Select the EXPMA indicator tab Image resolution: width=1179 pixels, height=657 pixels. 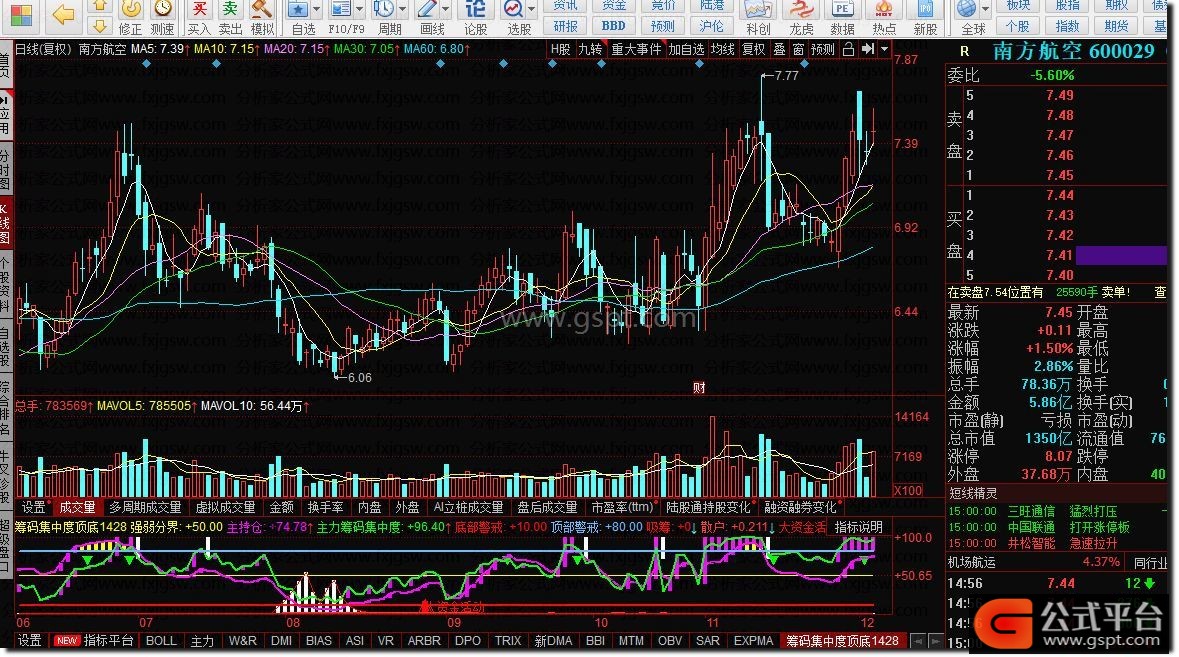click(x=753, y=641)
